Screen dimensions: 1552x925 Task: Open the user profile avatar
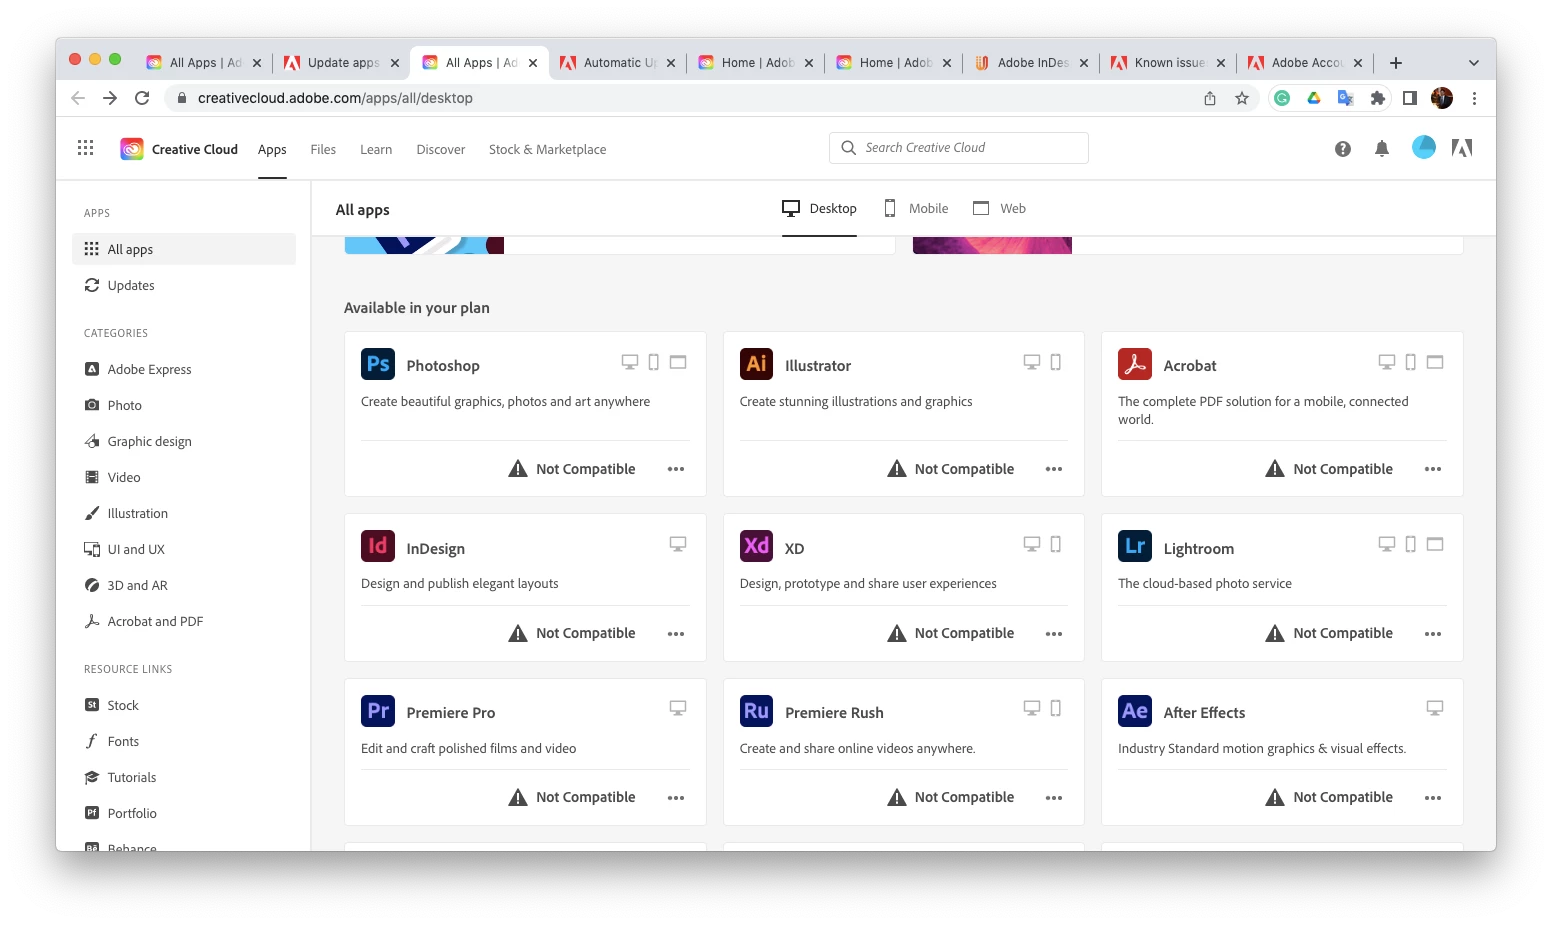point(1424,148)
